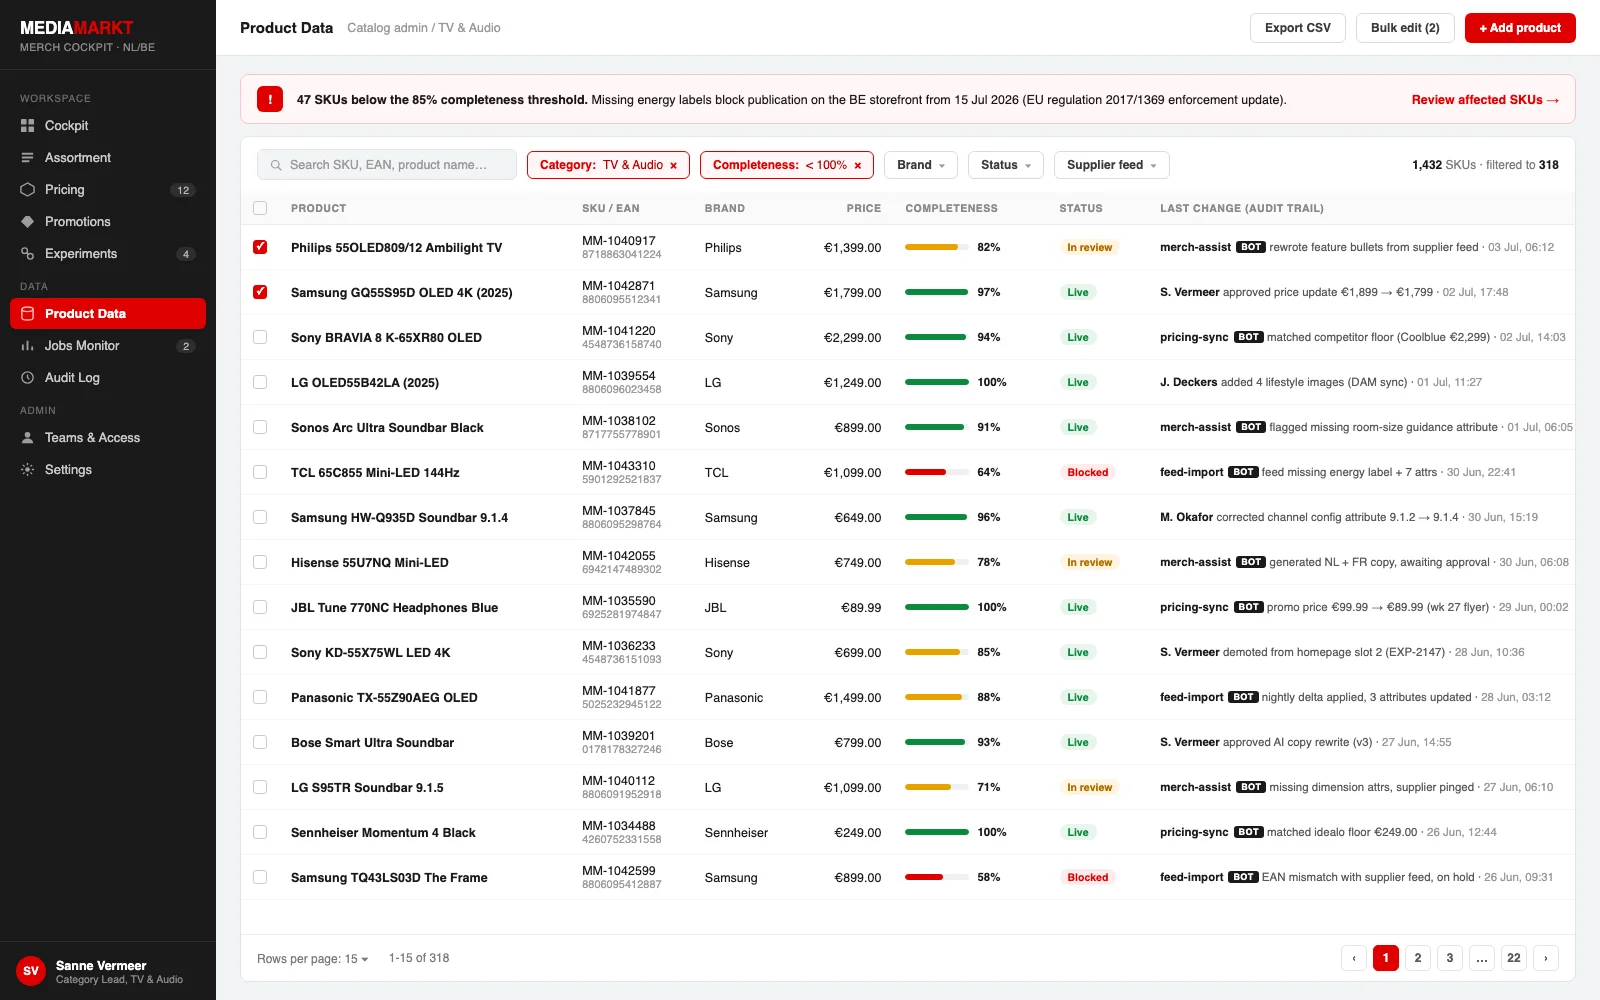Click + Add product button
Viewport: 1600px width, 1000px height.
(x=1520, y=28)
